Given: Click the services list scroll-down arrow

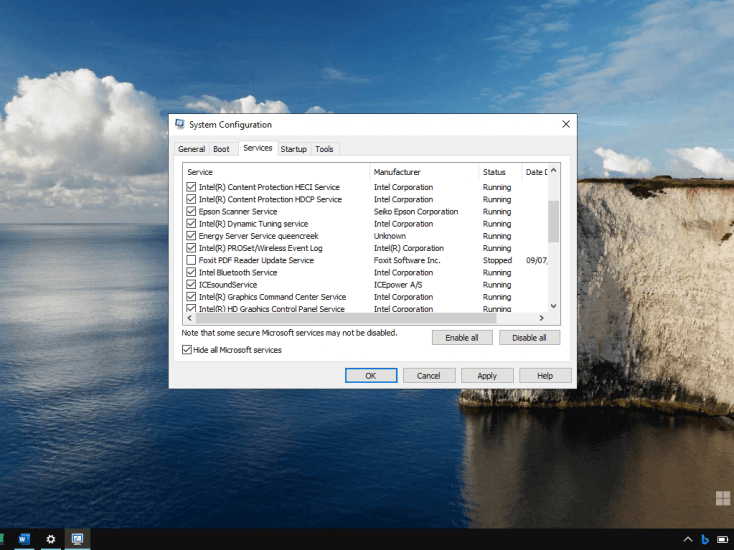Looking at the screenshot, I should click(x=554, y=306).
